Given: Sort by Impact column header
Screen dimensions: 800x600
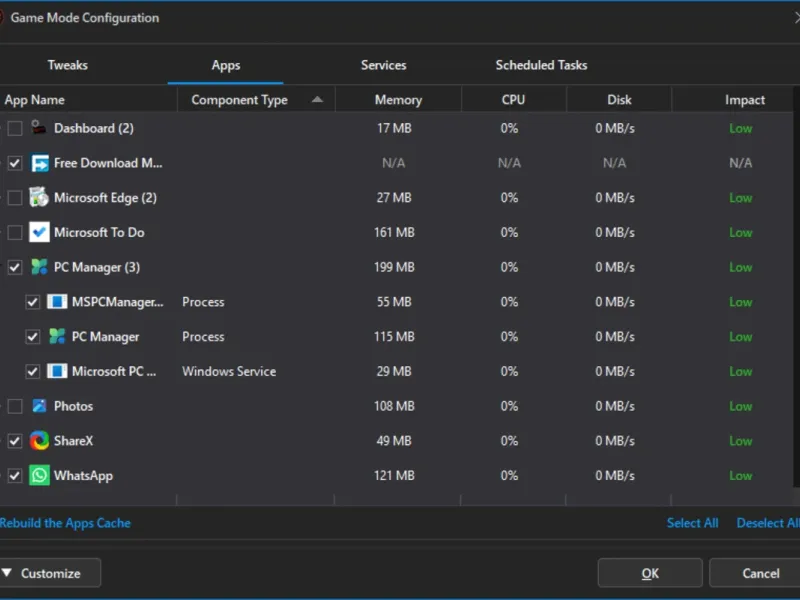Looking at the screenshot, I should pyautogui.click(x=744, y=99).
